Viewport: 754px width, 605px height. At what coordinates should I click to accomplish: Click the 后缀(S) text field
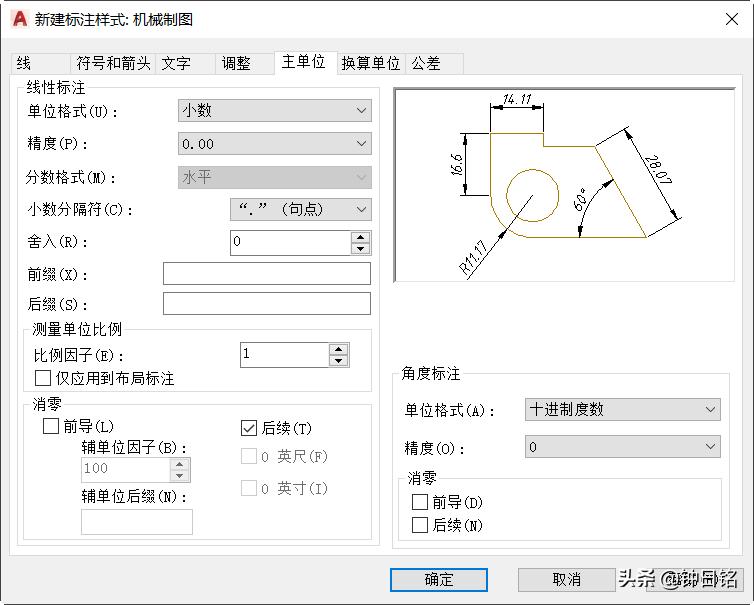[267, 303]
